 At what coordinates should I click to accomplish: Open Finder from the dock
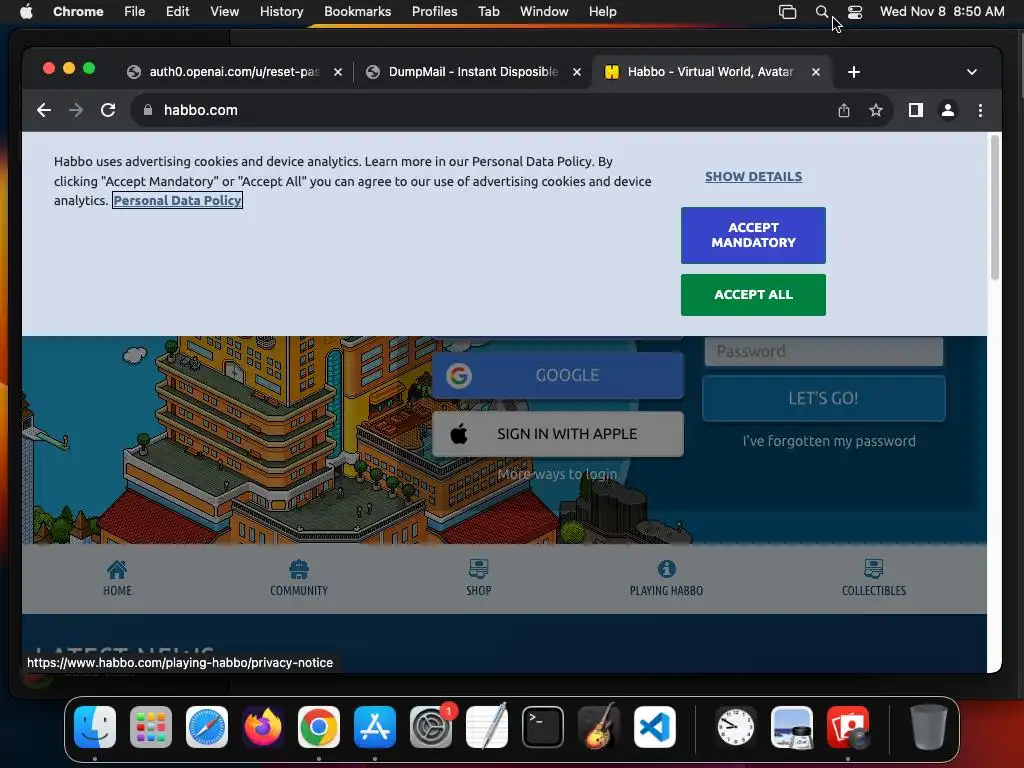[x=95, y=727]
